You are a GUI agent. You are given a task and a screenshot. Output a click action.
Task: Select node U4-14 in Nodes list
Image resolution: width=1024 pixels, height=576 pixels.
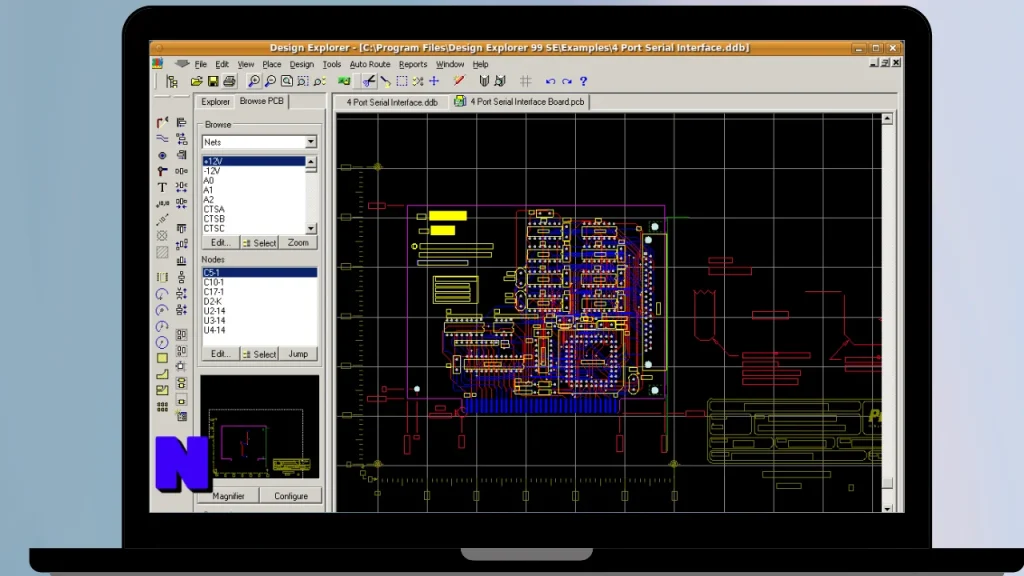click(x=259, y=330)
